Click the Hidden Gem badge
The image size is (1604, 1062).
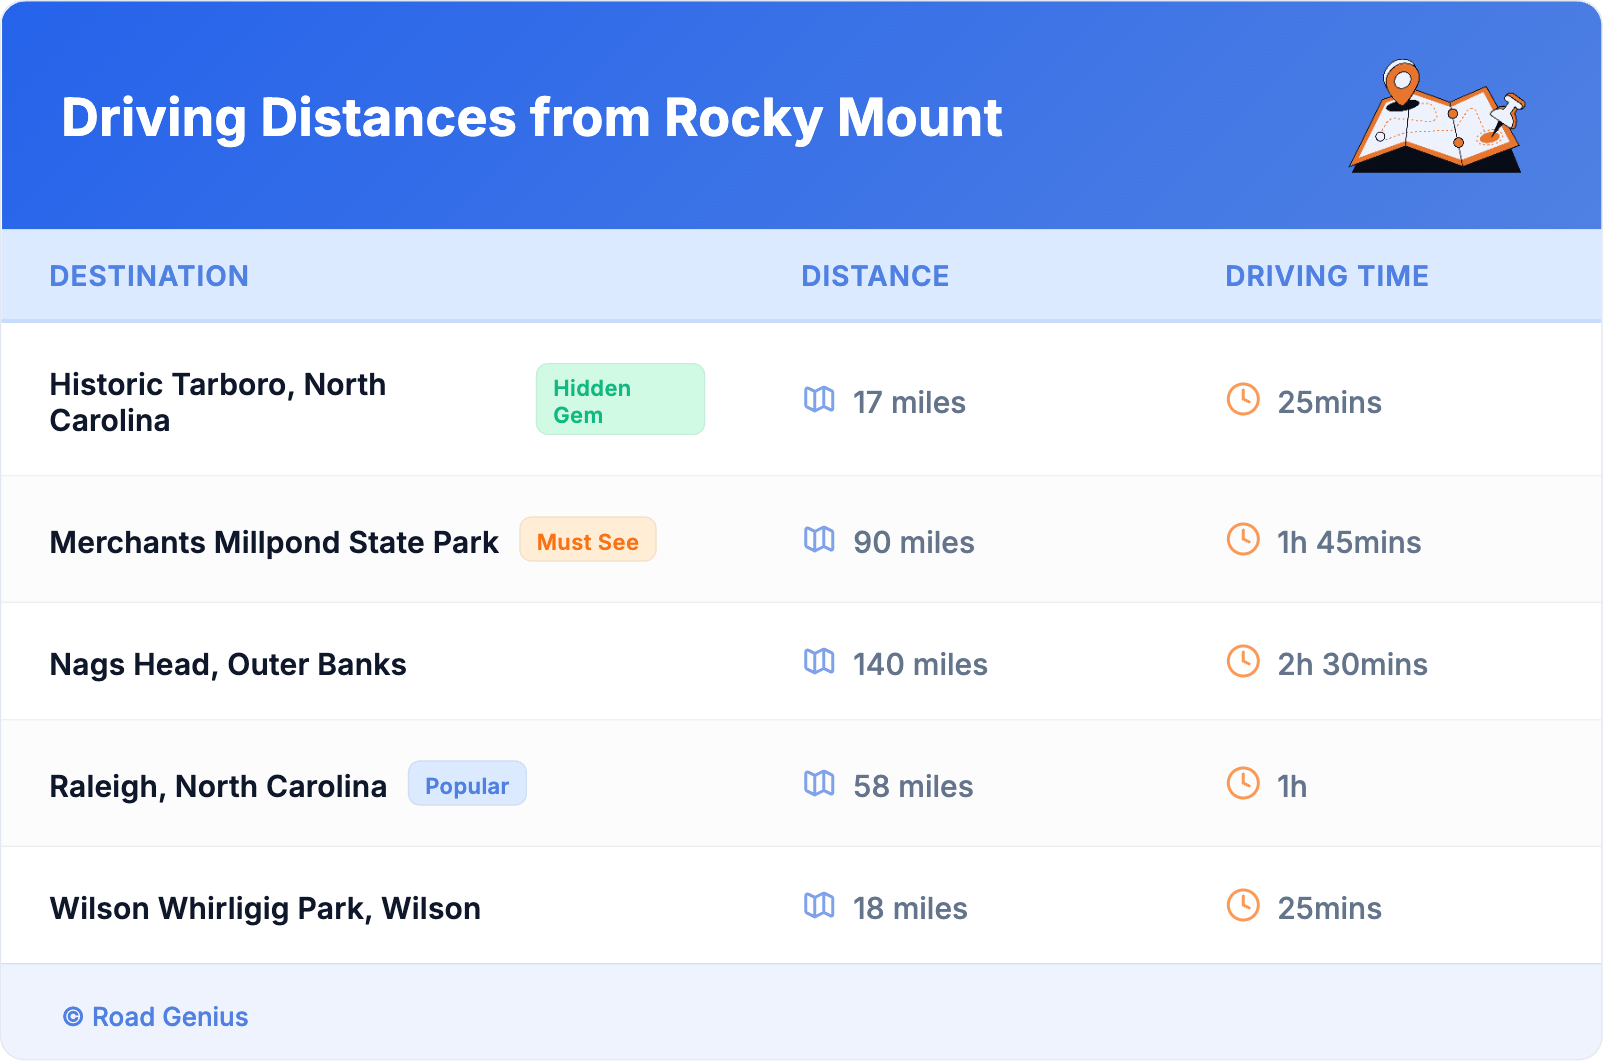click(x=620, y=400)
